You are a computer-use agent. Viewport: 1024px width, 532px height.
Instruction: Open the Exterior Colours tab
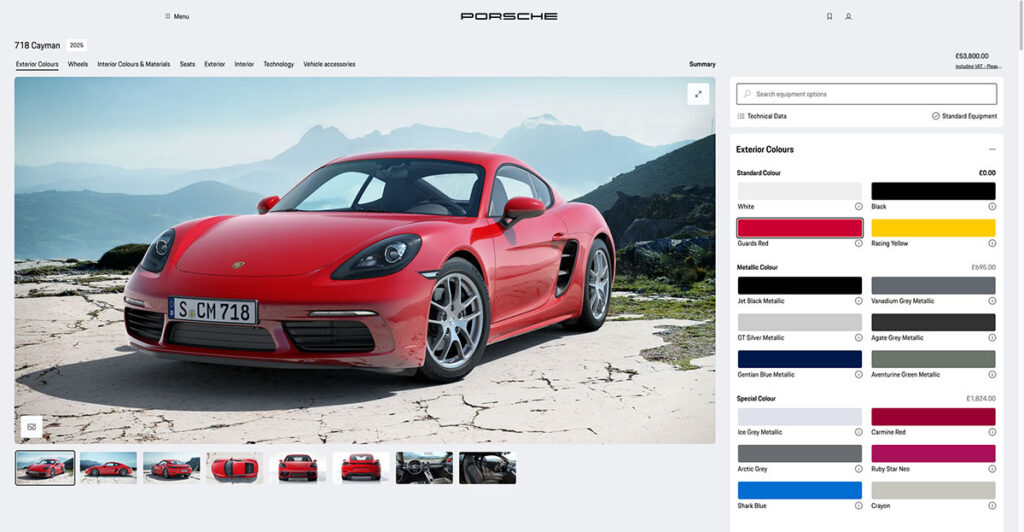point(37,64)
